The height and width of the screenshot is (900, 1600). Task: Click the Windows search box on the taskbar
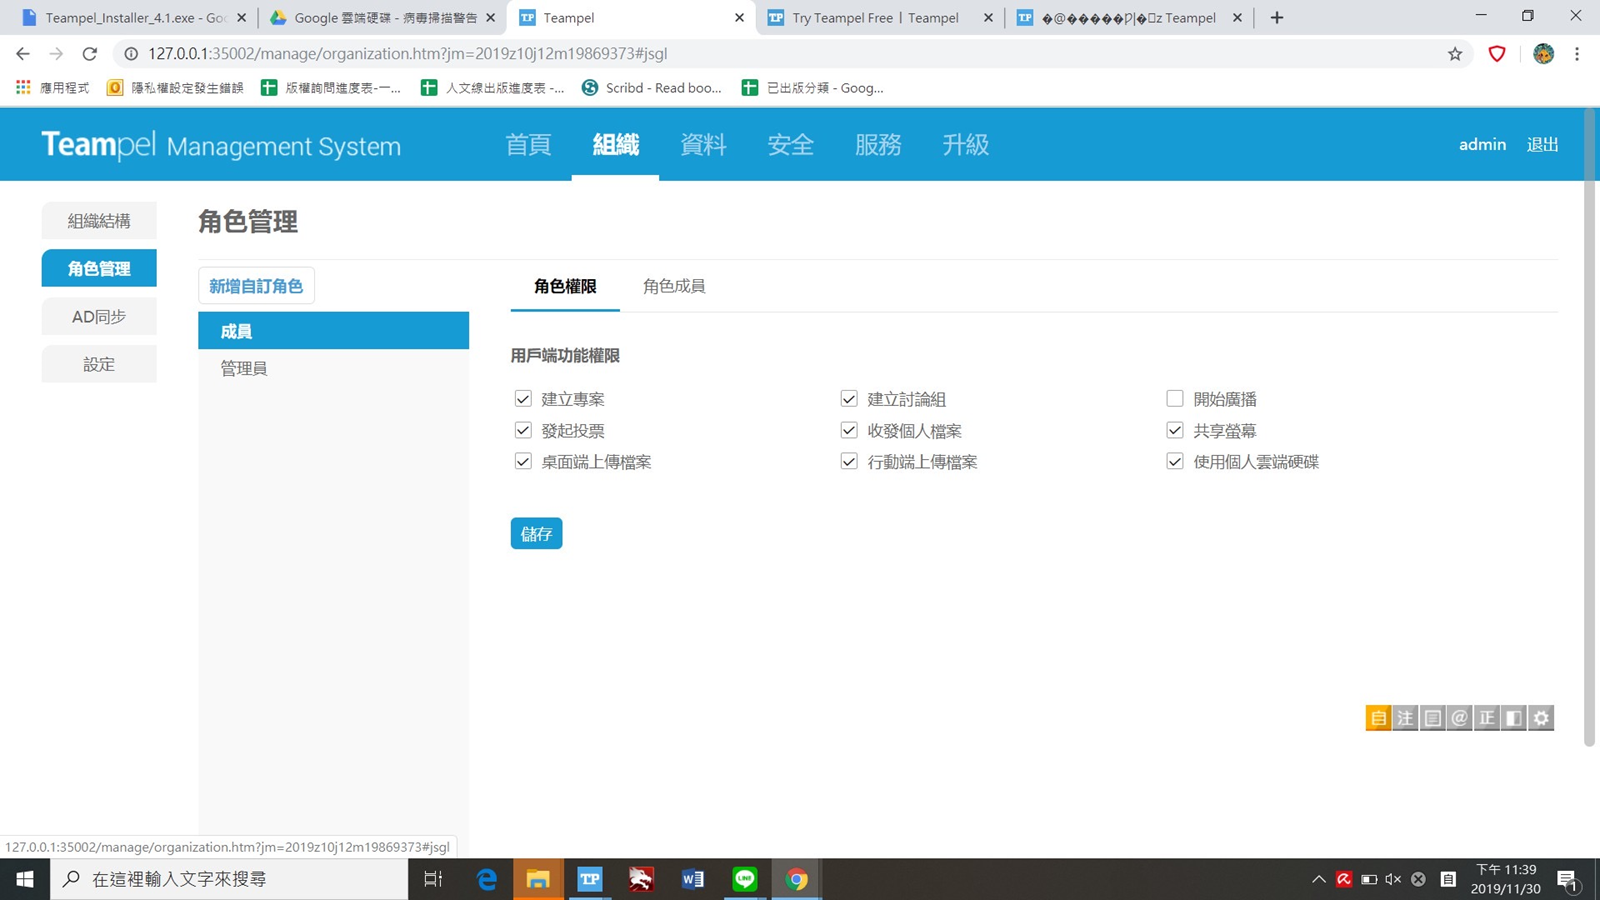click(230, 879)
